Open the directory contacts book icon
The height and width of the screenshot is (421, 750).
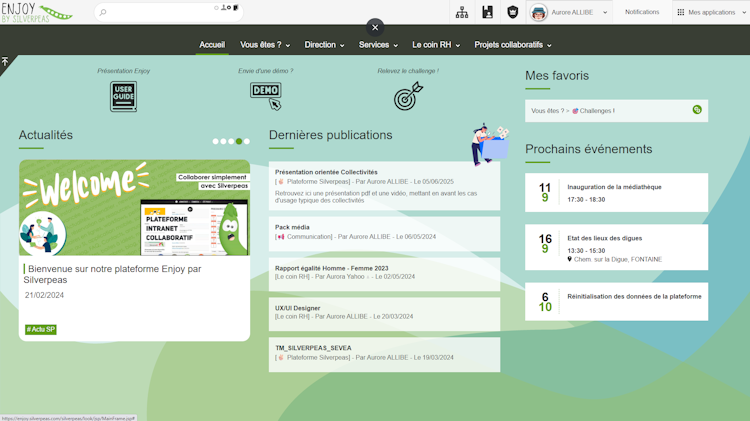(x=487, y=12)
